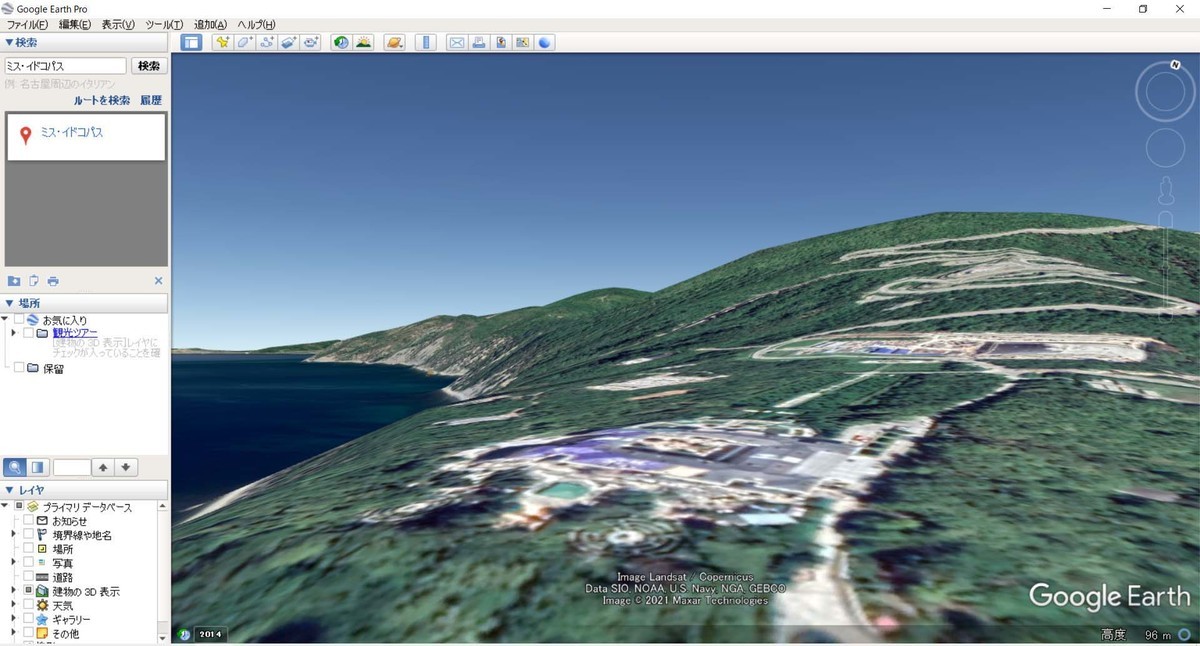
Task: Add an image overlay
Action: [x=289, y=42]
